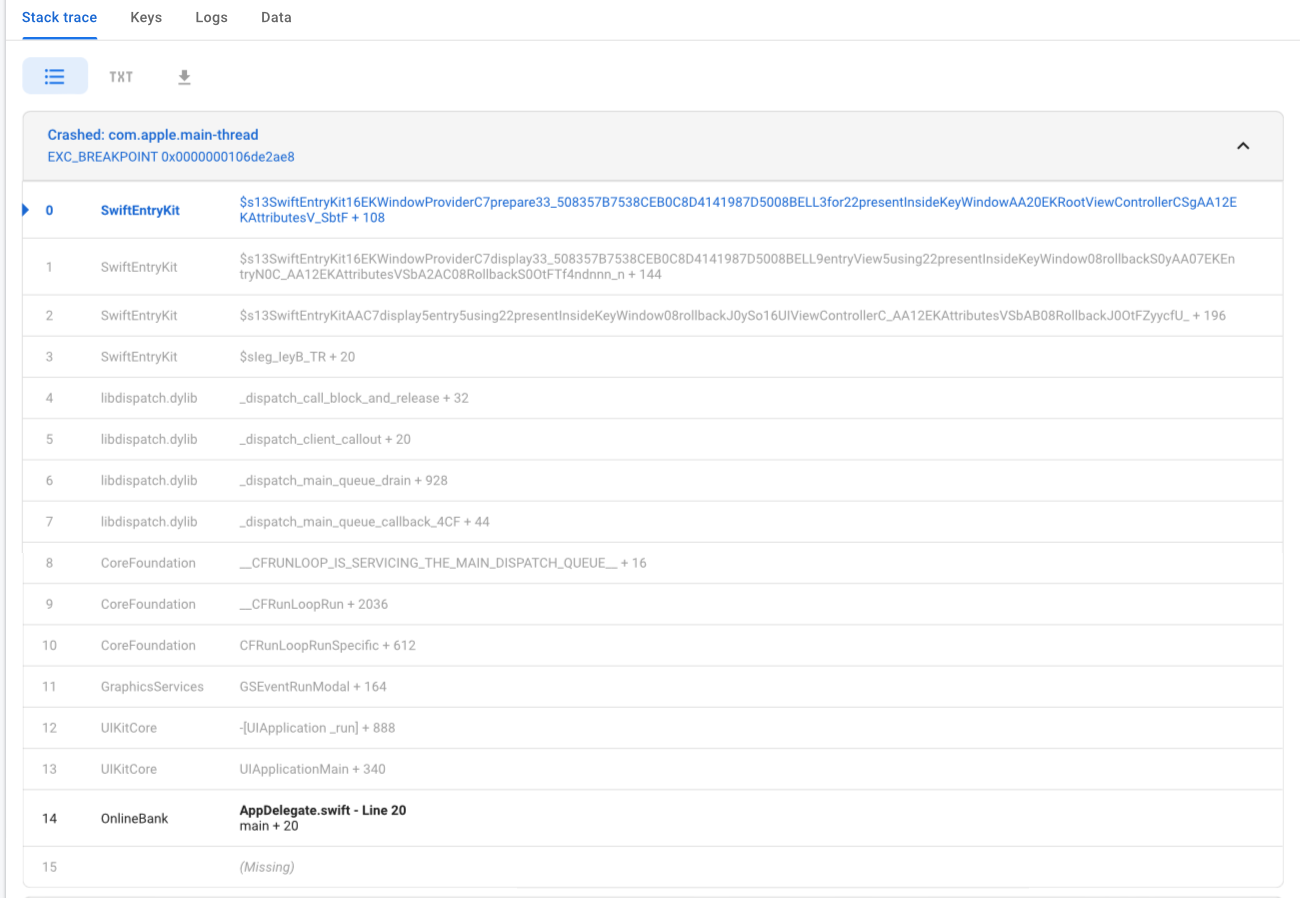The image size is (1300, 898).
Task: Click SwiftEntryKit label in frame 0
Action: [140, 210]
